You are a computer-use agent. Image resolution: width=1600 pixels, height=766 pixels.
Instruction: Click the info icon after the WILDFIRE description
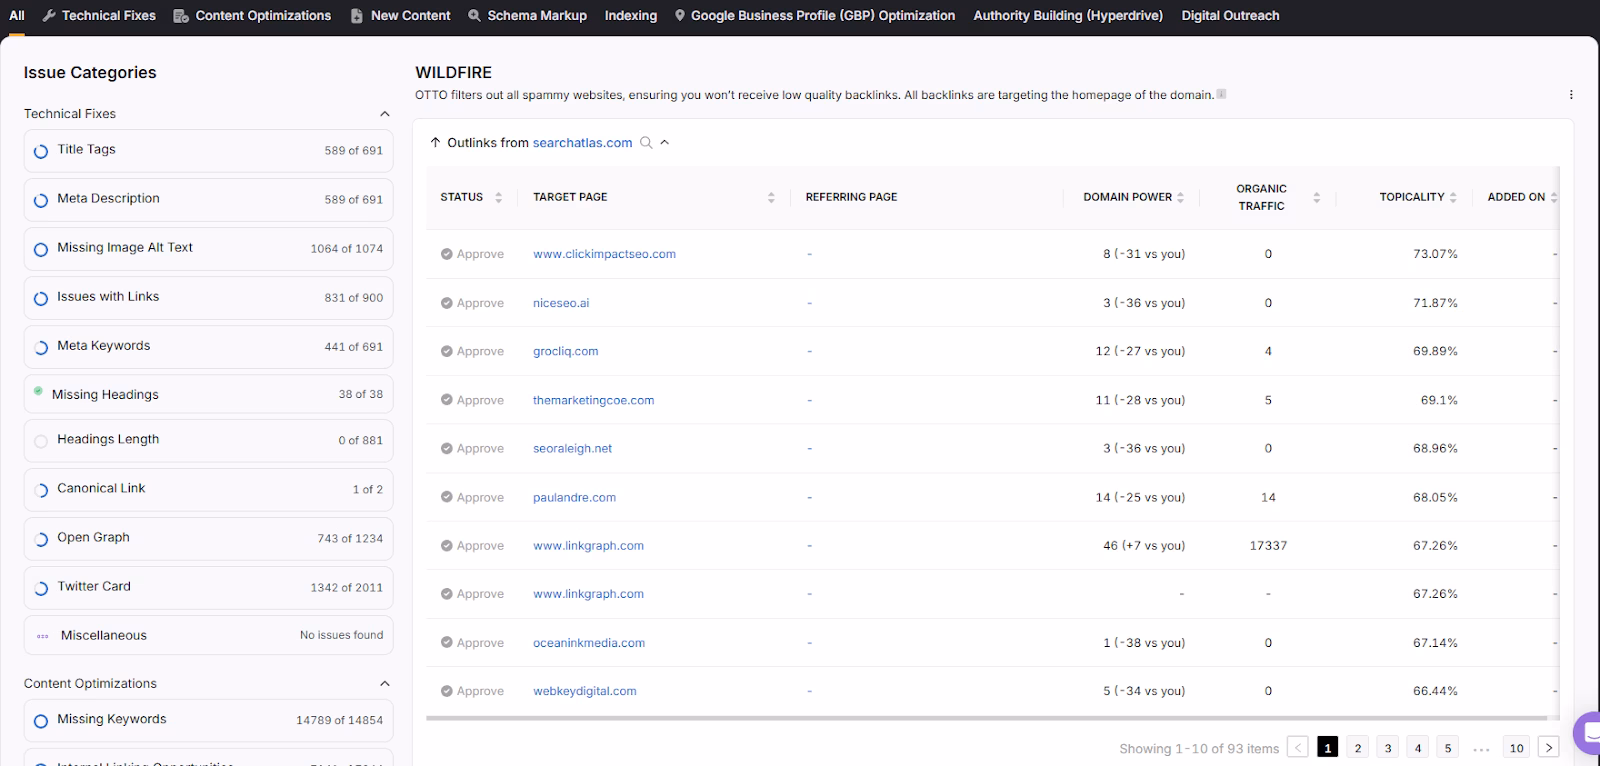click(x=1221, y=95)
